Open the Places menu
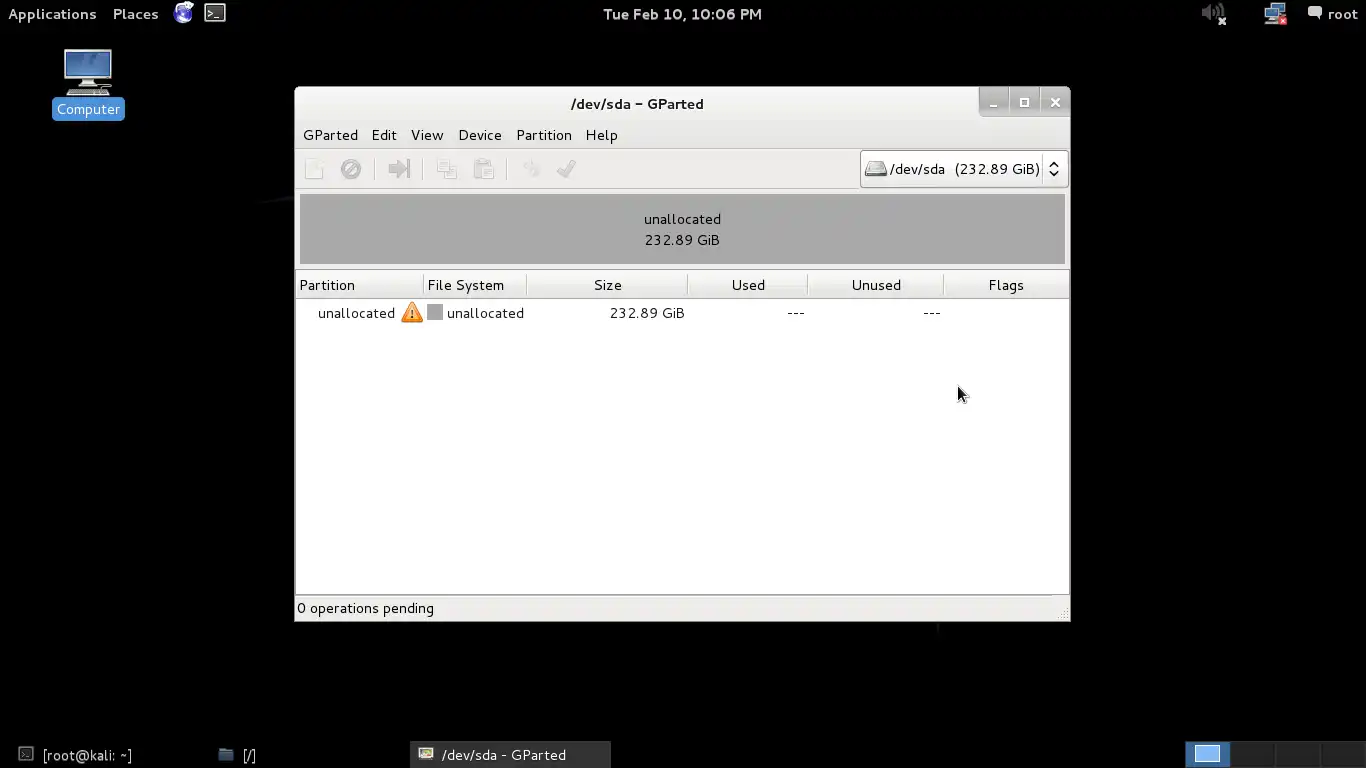 [135, 14]
